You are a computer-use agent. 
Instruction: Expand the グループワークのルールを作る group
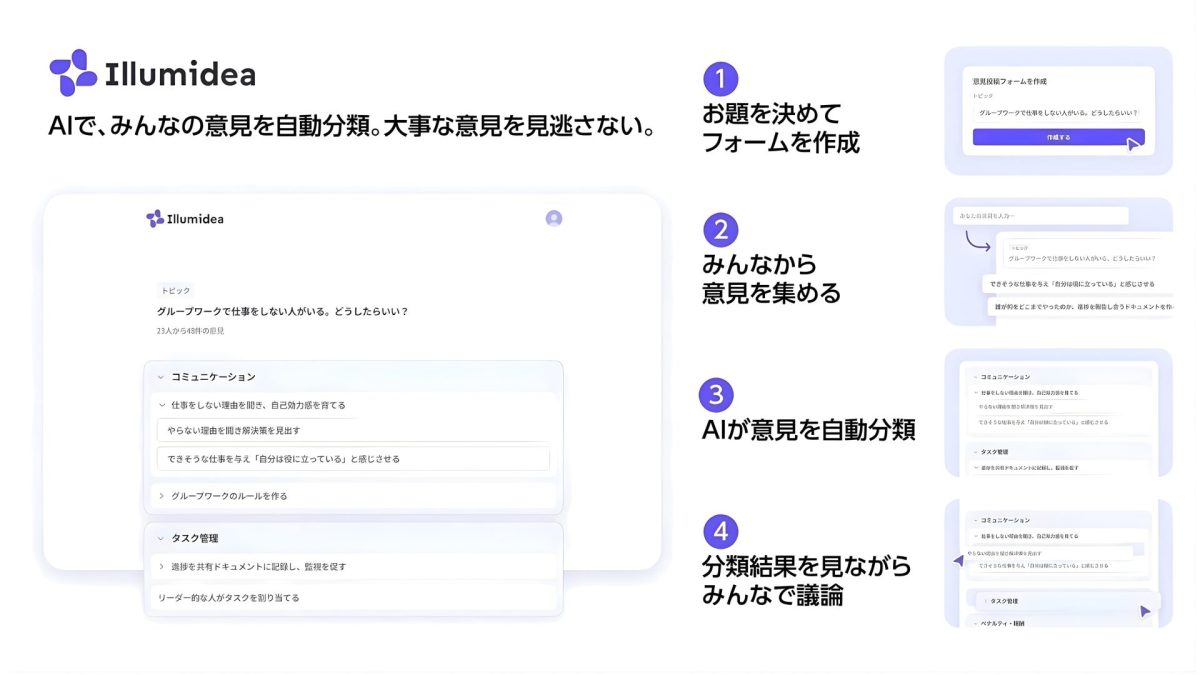161,495
